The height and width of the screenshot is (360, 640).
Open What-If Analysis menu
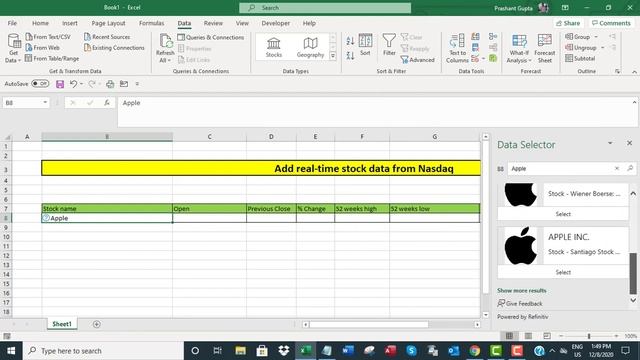coord(519,48)
